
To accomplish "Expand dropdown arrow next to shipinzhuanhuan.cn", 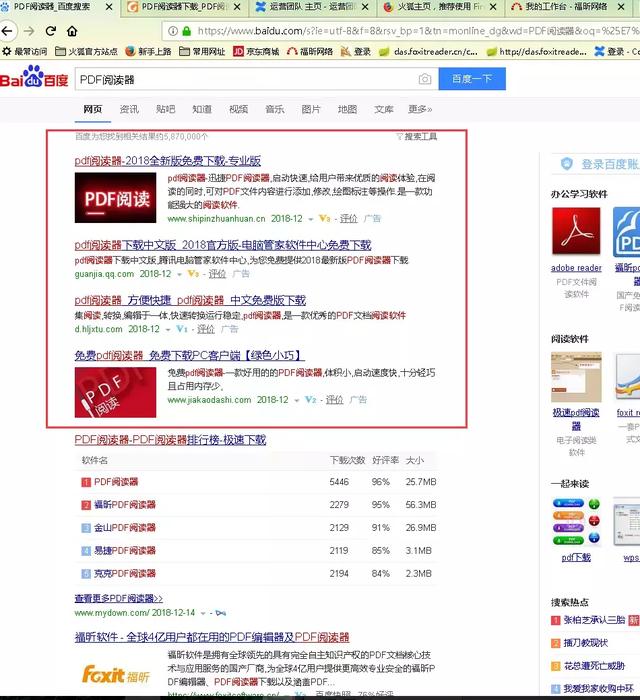I will click(x=311, y=219).
